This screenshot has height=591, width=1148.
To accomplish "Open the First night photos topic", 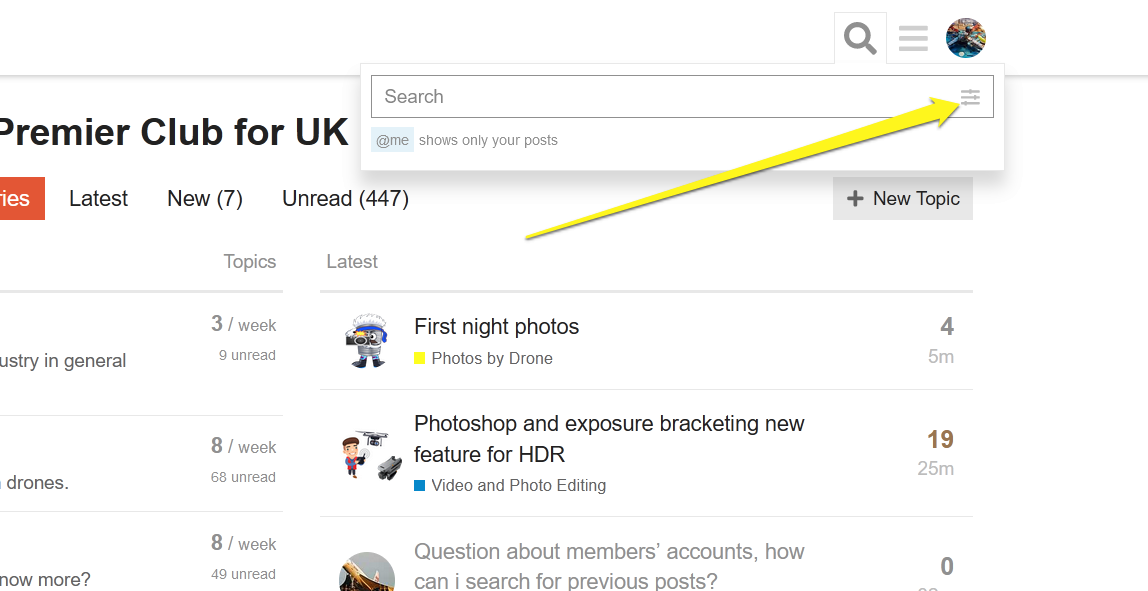I will point(496,327).
